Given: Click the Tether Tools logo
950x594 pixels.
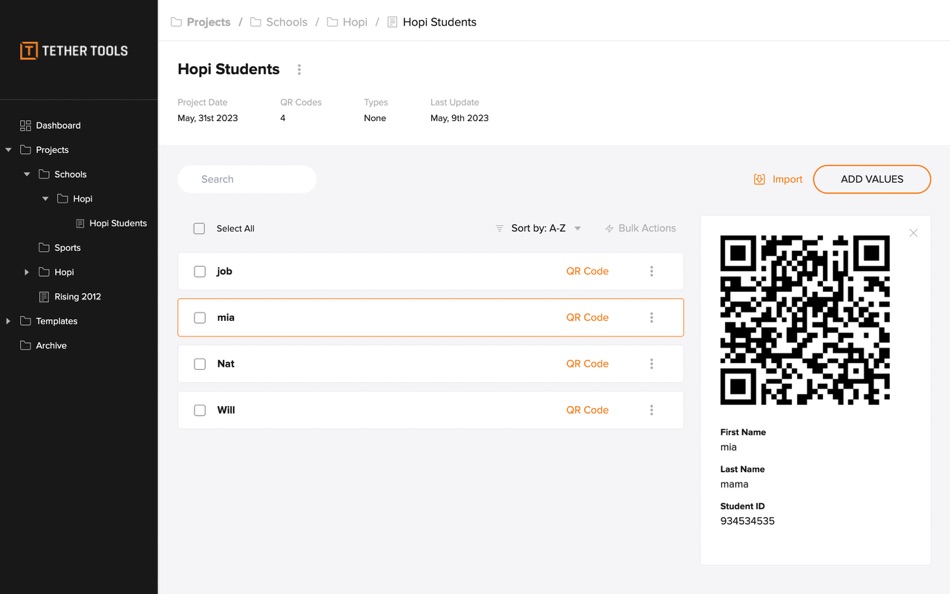Looking at the screenshot, I should [73, 51].
